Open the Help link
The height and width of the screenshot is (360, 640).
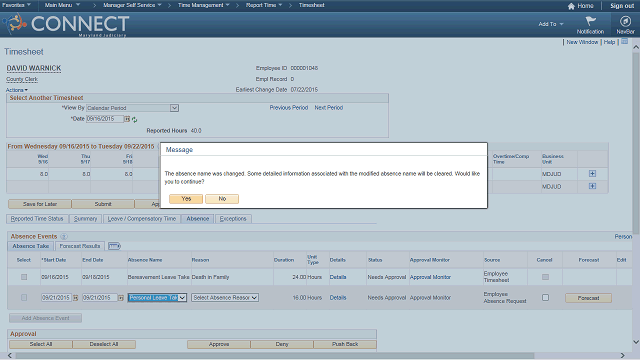click(x=609, y=42)
